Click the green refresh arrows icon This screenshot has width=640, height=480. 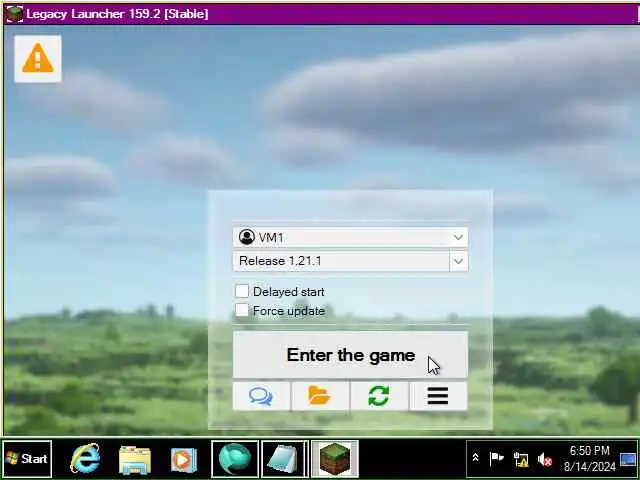pyautogui.click(x=379, y=396)
